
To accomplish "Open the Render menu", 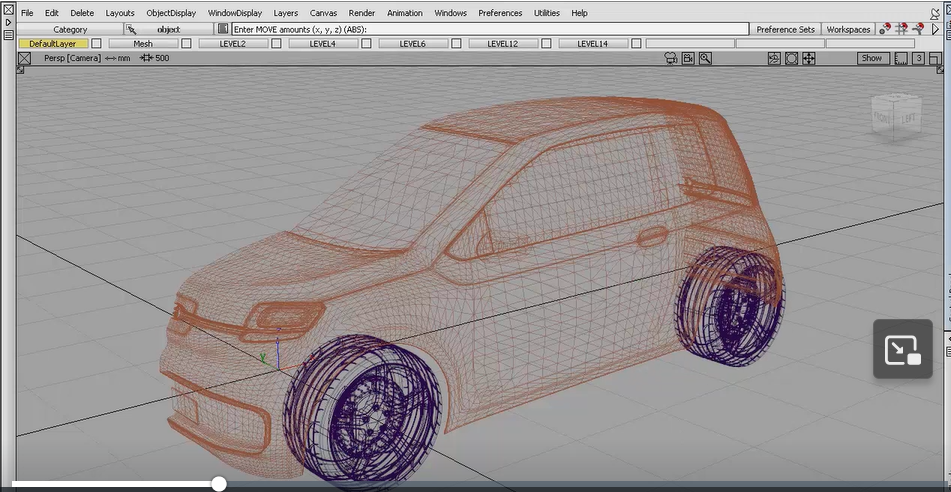I will (x=362, y=13).
